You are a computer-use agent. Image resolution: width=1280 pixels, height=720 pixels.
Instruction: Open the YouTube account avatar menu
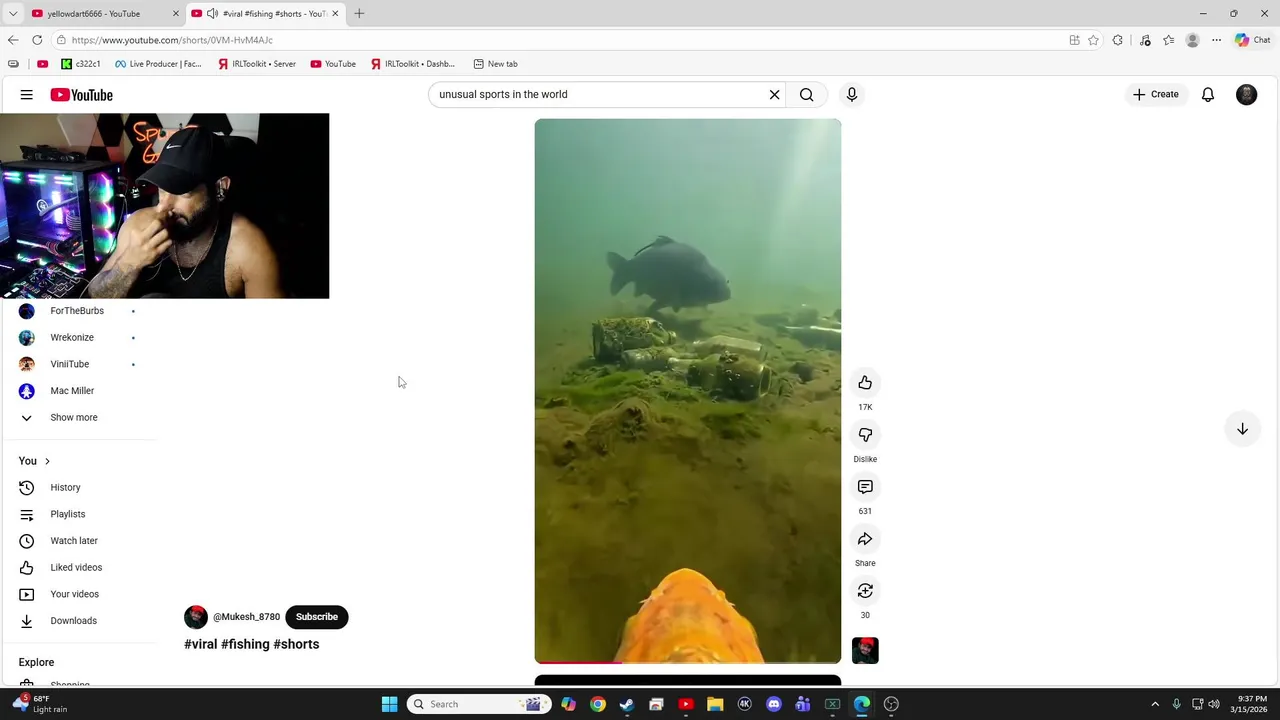click(1246, 94)
